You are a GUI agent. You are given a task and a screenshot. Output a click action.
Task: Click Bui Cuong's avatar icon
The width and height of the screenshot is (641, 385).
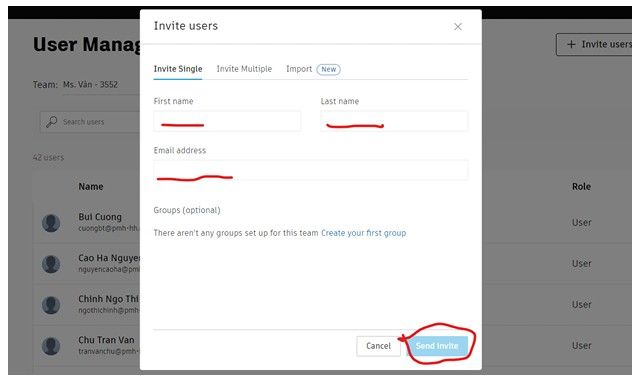pos(51,223)
